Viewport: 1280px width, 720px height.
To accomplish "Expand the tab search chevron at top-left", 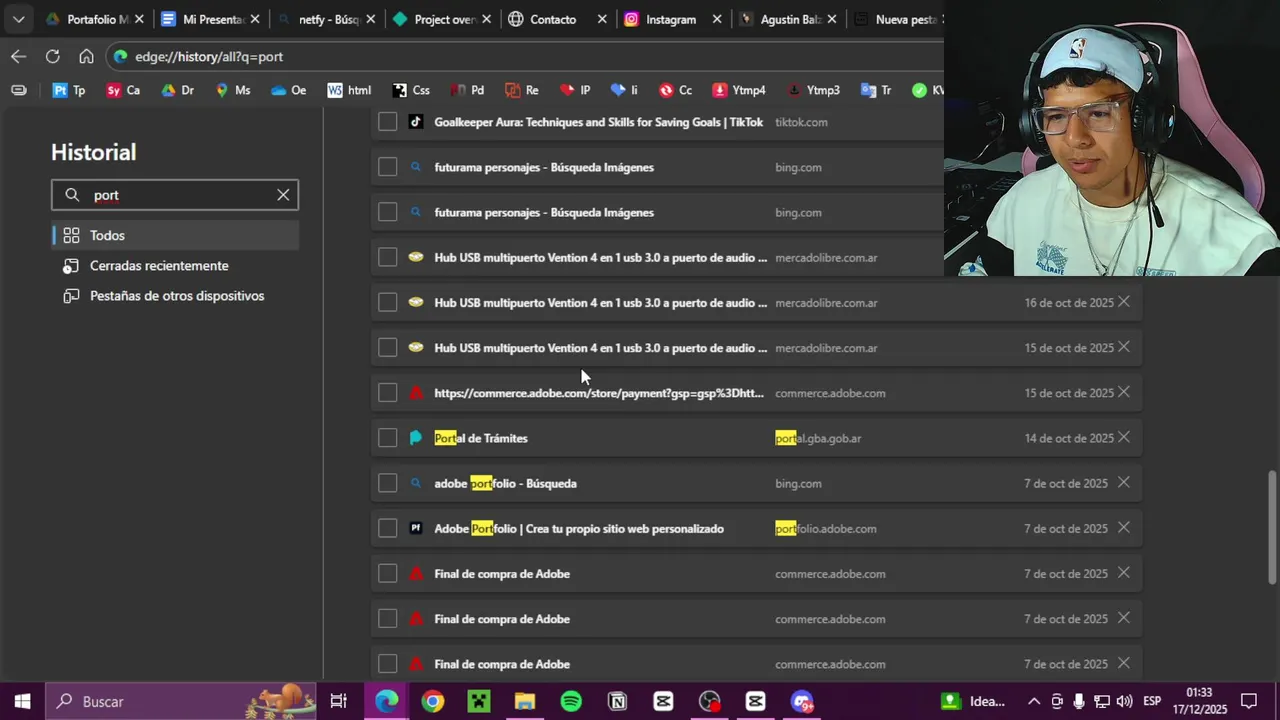I will [x=18, y=19].
